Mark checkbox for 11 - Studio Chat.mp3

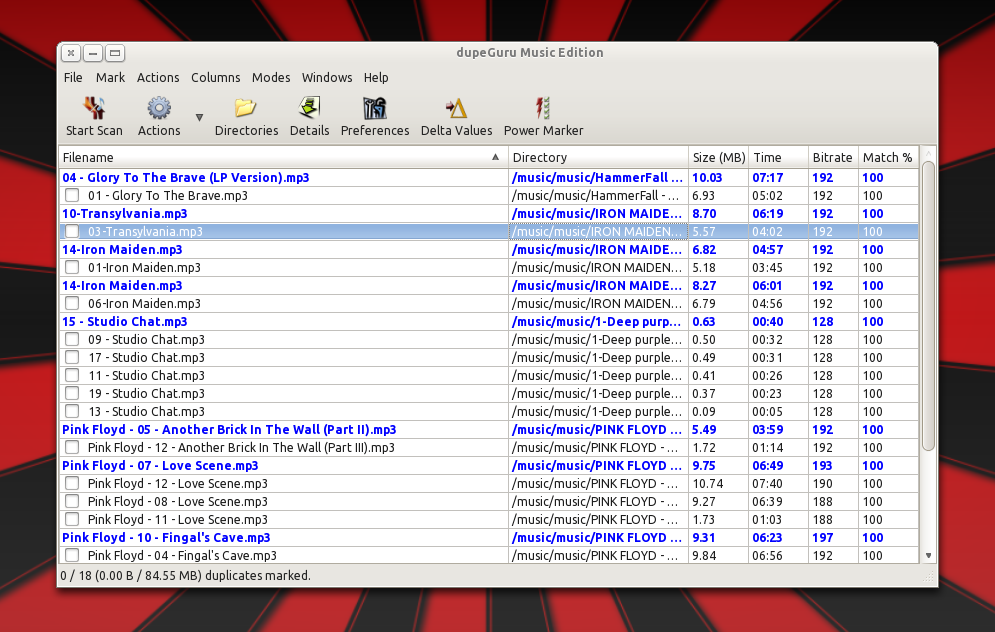click(72, 375)
